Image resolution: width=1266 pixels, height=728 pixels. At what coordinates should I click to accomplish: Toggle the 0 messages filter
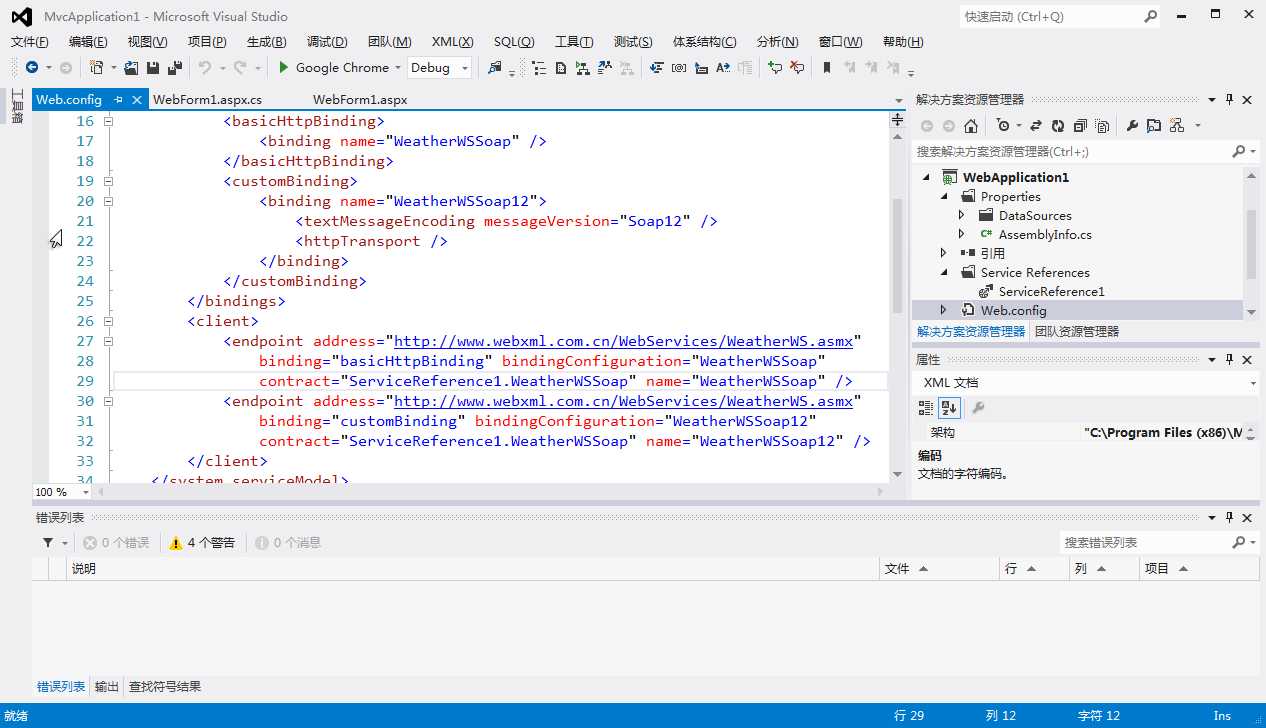click(x=288, y=542)
